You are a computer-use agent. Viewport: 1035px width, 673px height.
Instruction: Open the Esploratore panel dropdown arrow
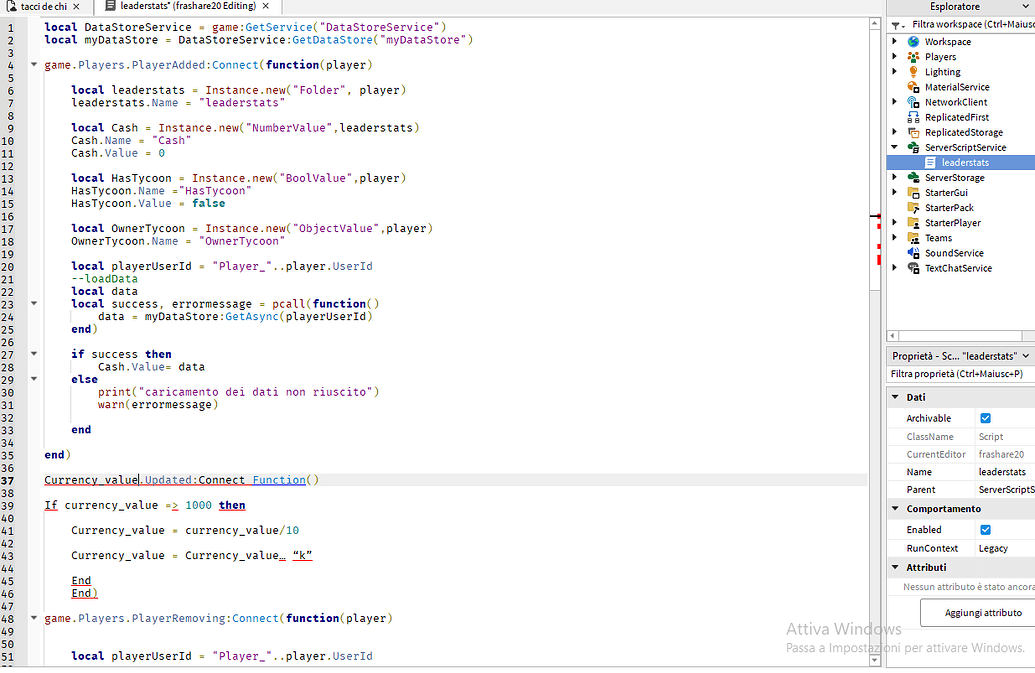(x=1026, y=7)
